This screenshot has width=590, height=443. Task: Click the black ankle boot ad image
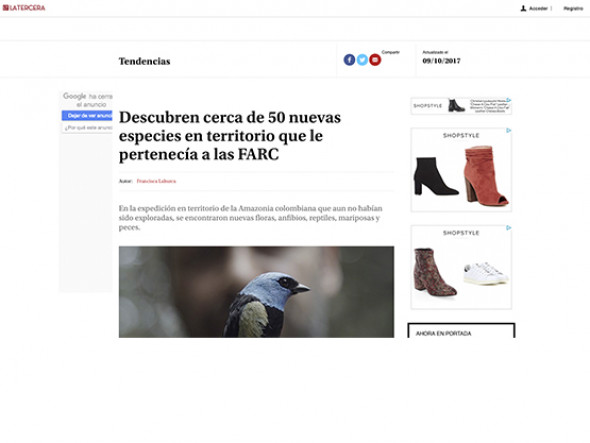(436, 176)
